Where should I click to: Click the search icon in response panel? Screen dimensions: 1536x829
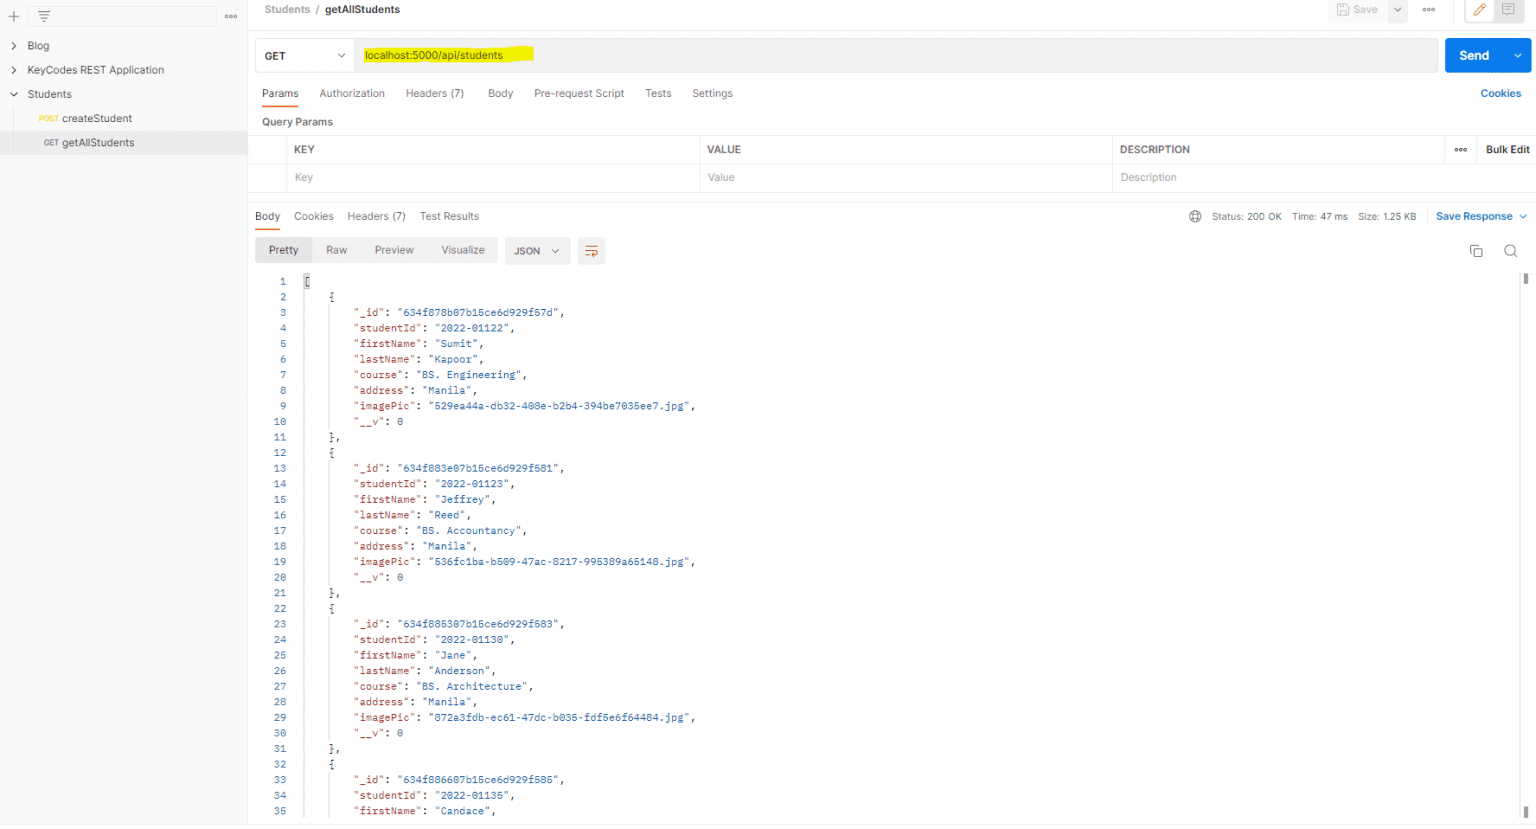(1510, 251)
